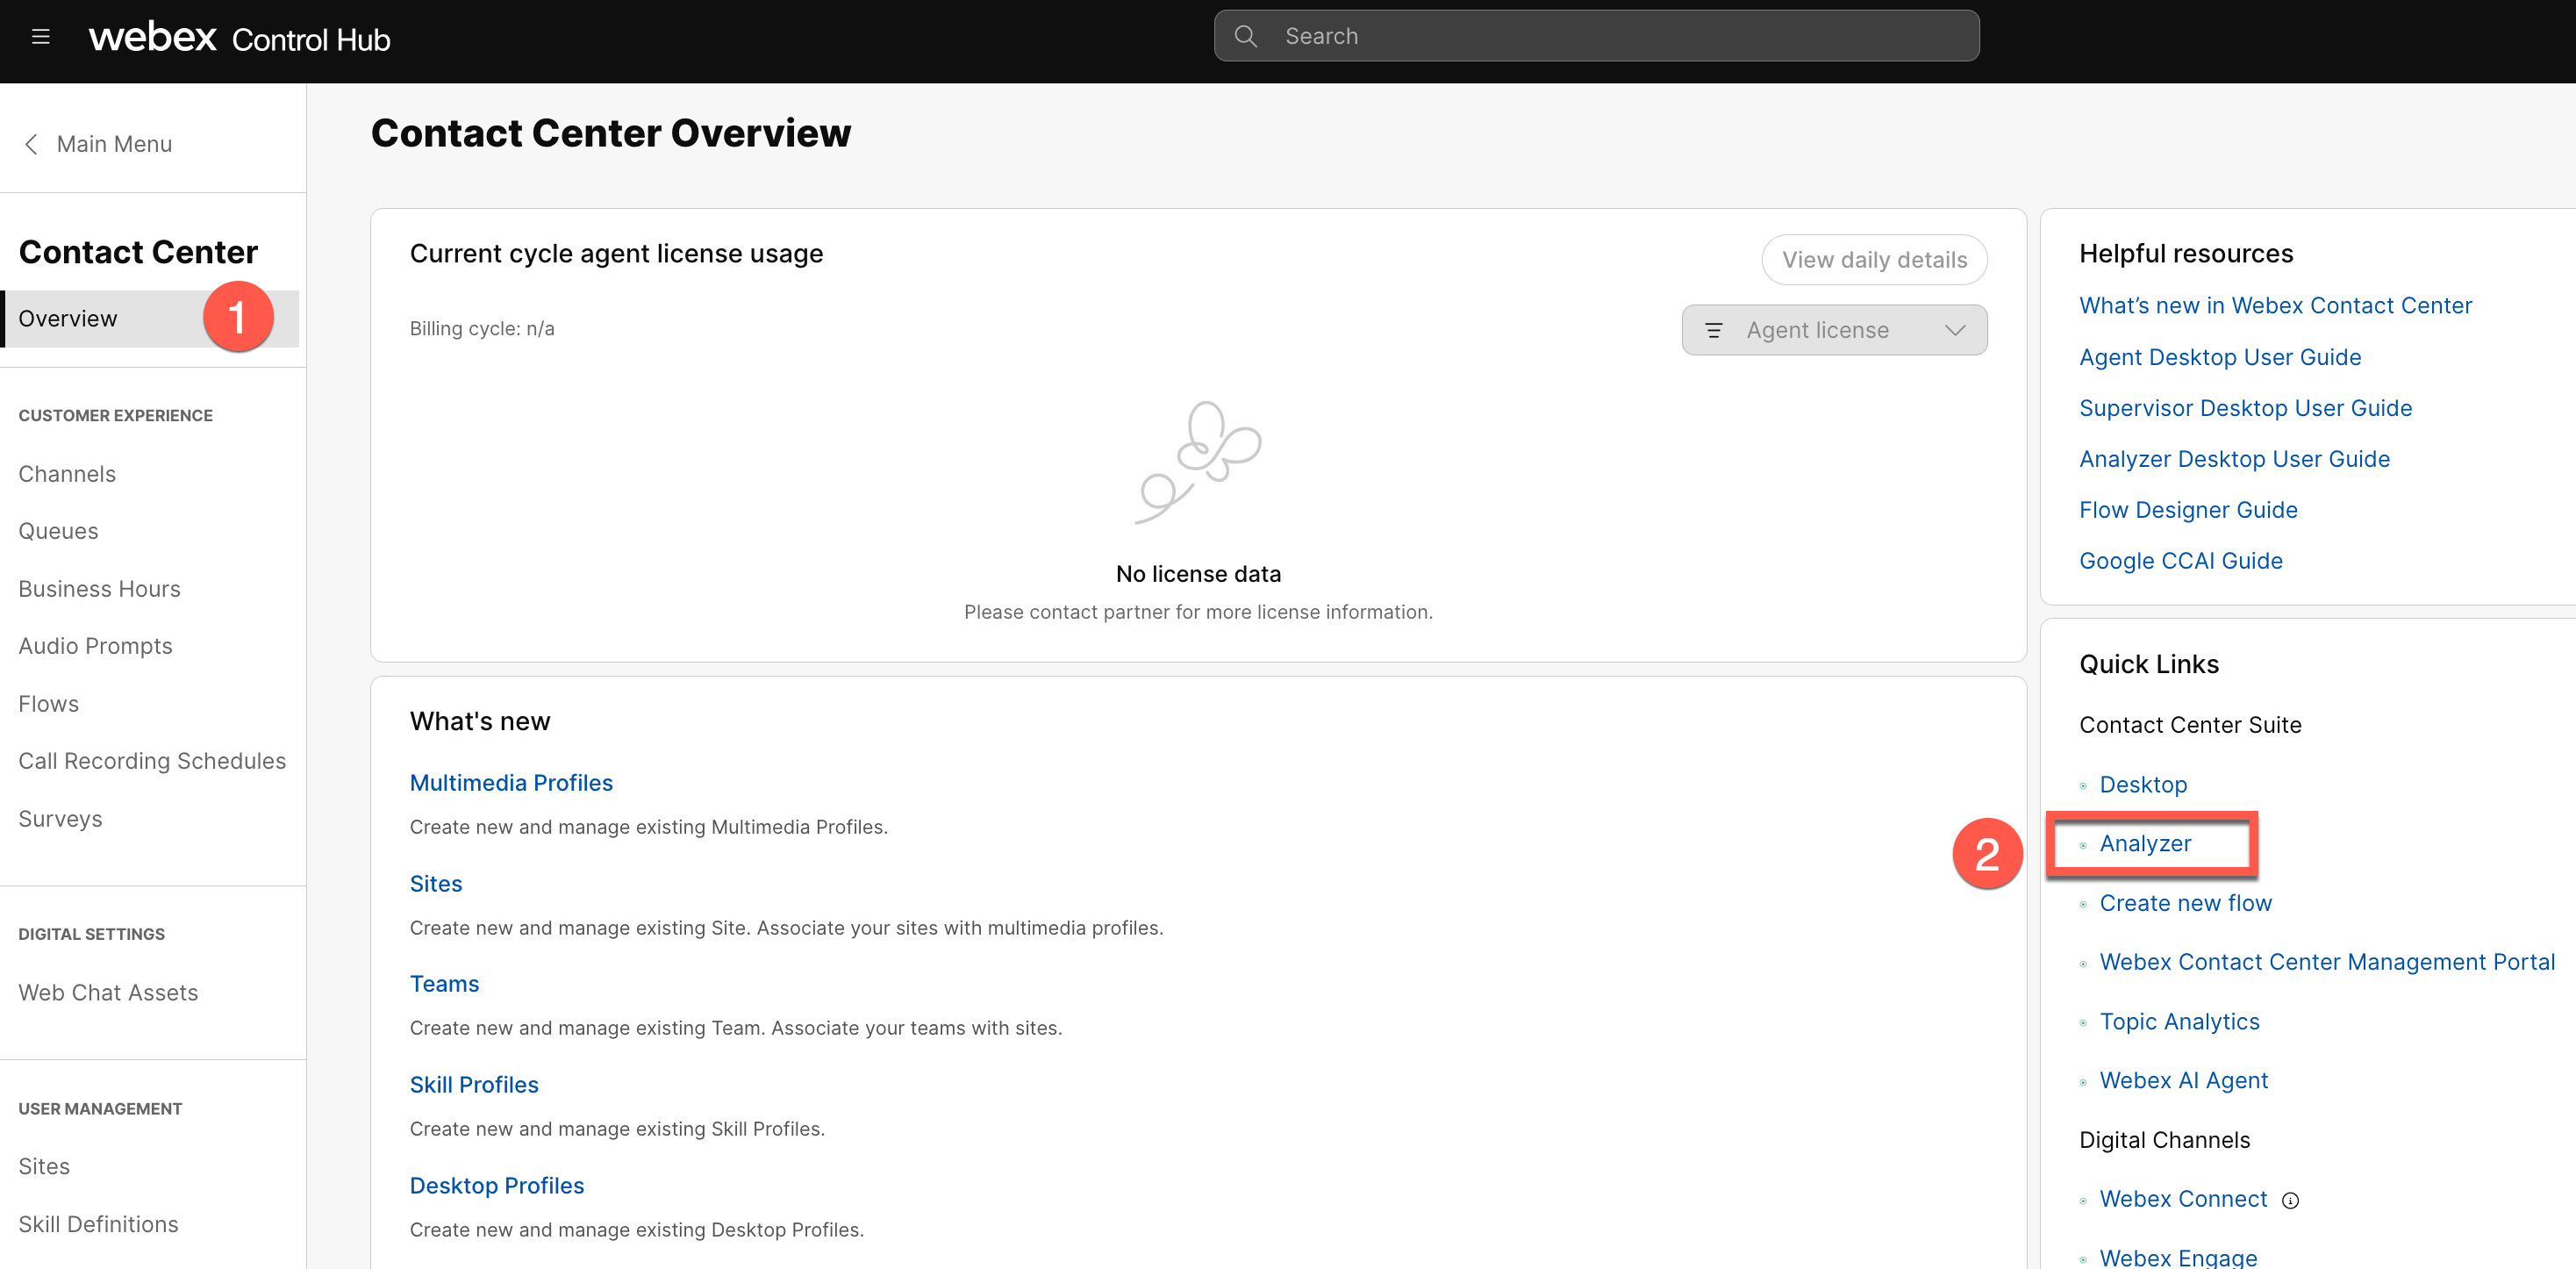Click inside the Search field
Screen dimensions: 2576x1269
(1500, 35)
